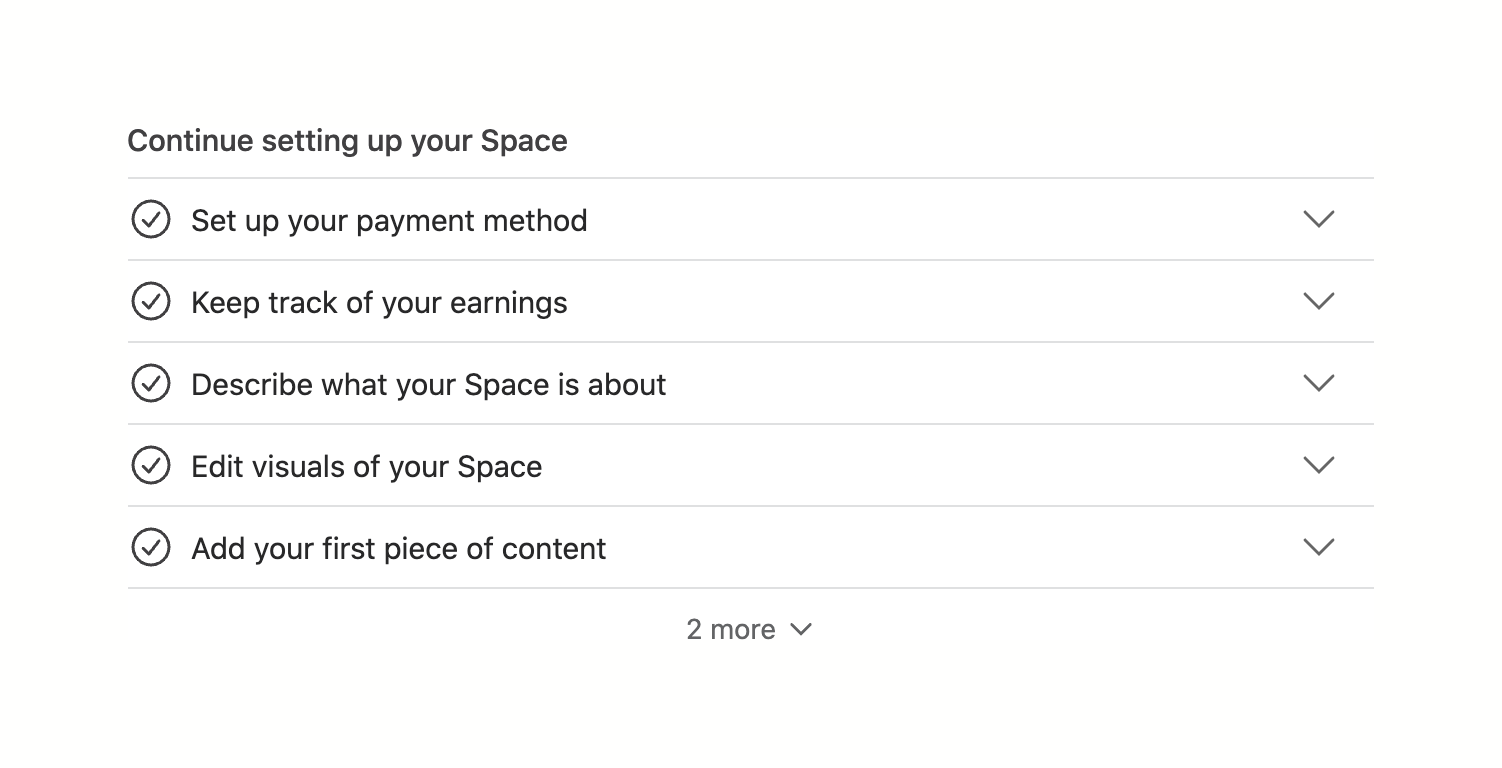1502x768 pixels.
Task: Show the '2 more' setup steps
Action: 731,630
